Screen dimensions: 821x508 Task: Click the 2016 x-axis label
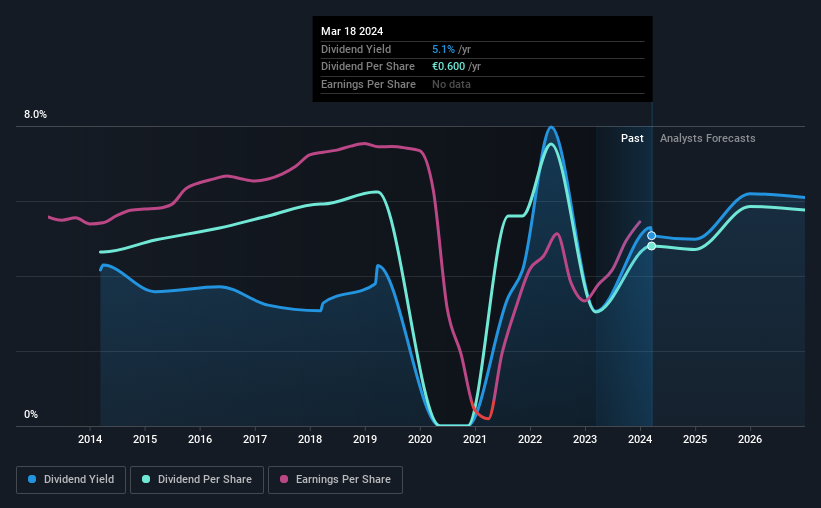click(200, 439)
